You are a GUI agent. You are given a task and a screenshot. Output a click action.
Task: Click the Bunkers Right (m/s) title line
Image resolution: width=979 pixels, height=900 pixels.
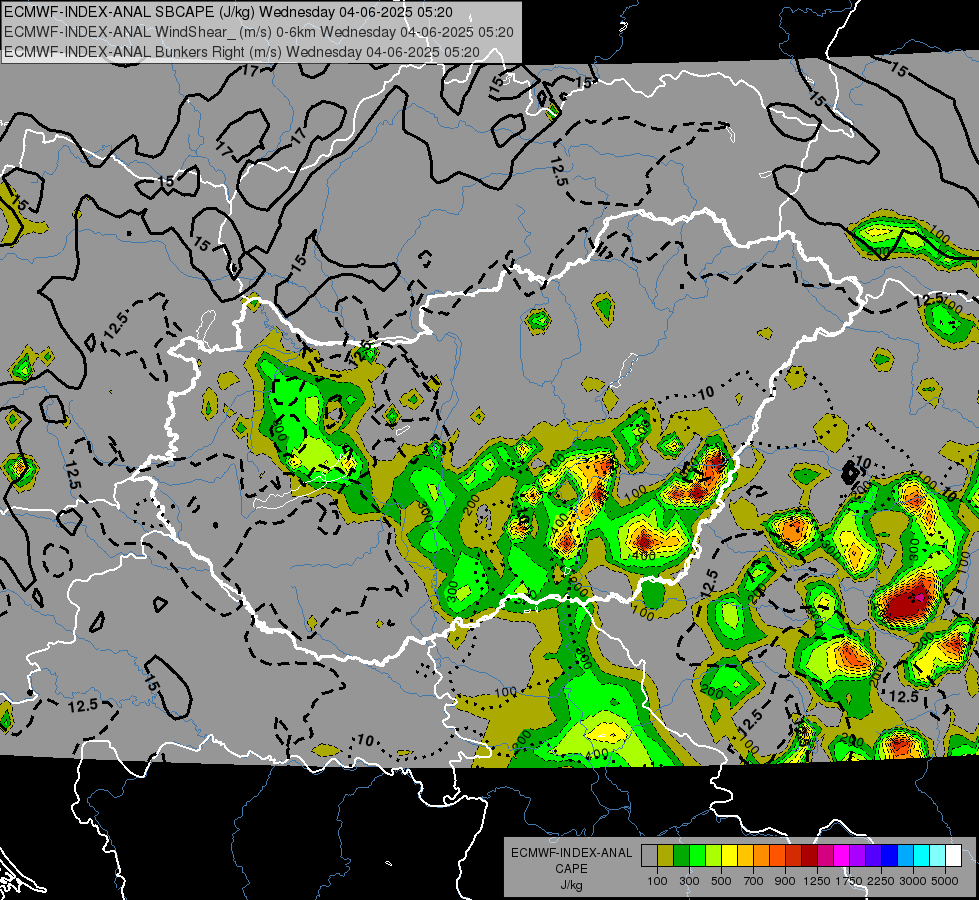[242, 52]
